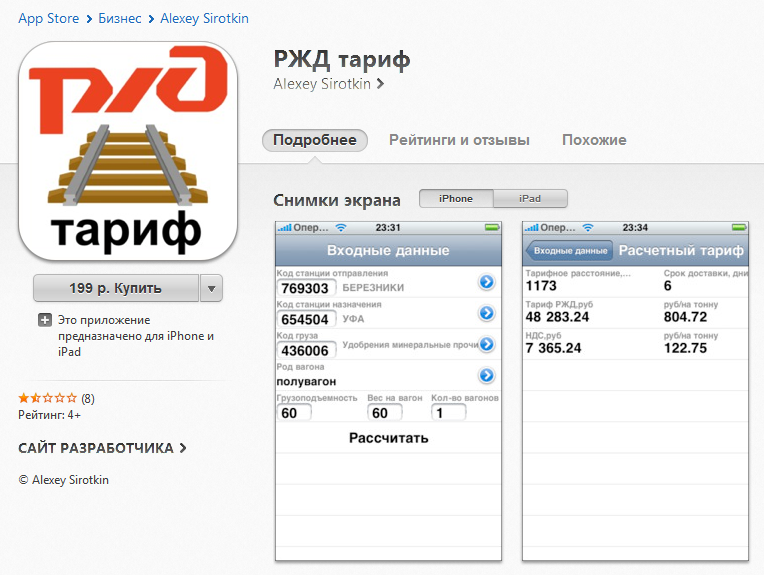Click arrow next to БЕРЕЗНИКИ departure station
This screenshot has width=764, height=575.
(486, 282)
